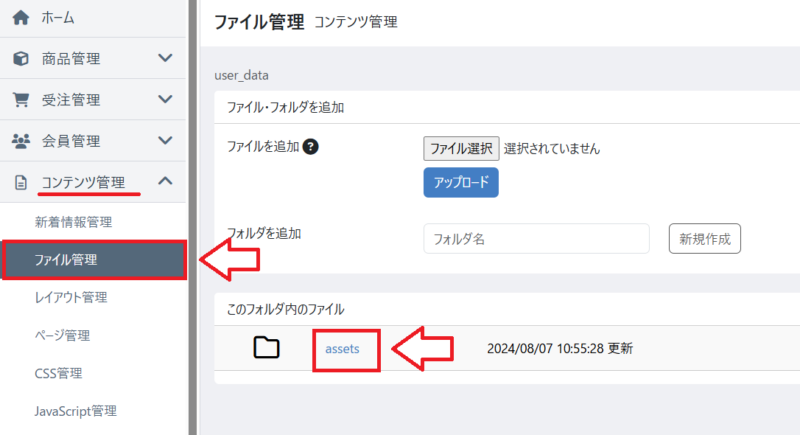Click the home icon in the sidebar
Screen dimensions: 800x435
pos(21,18)
